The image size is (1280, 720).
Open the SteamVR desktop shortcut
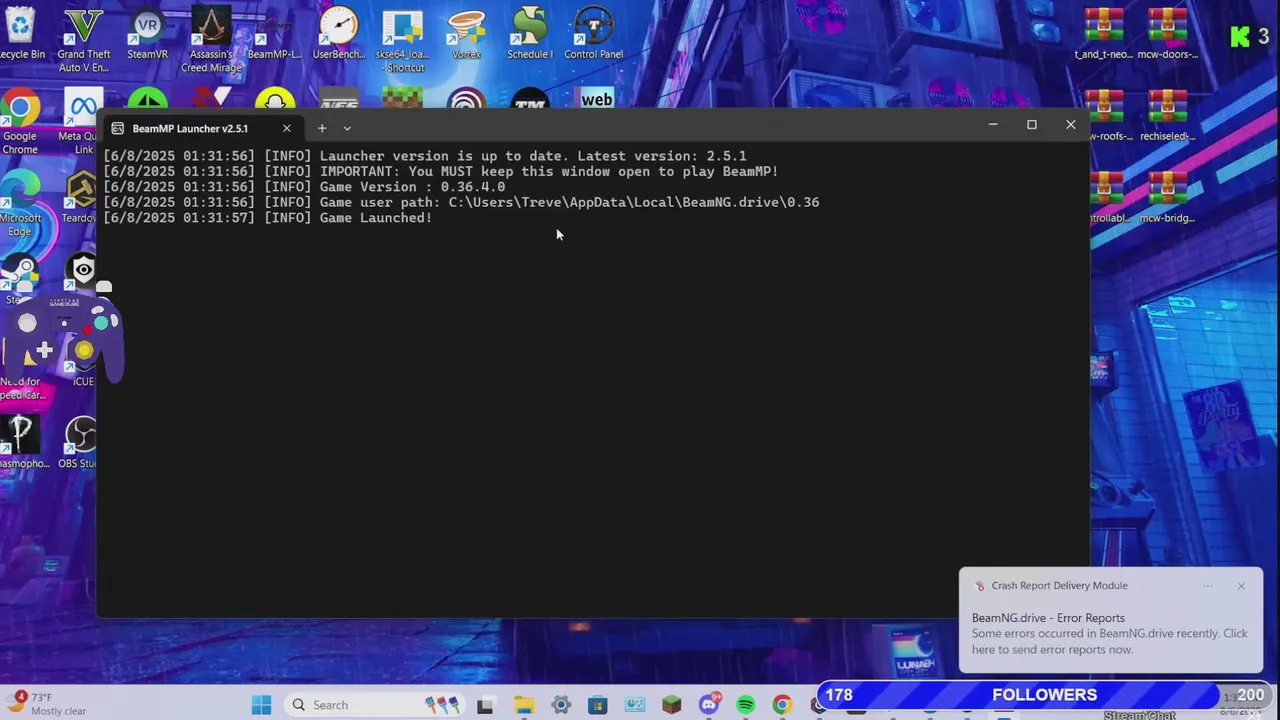click(x=147, y=33)
